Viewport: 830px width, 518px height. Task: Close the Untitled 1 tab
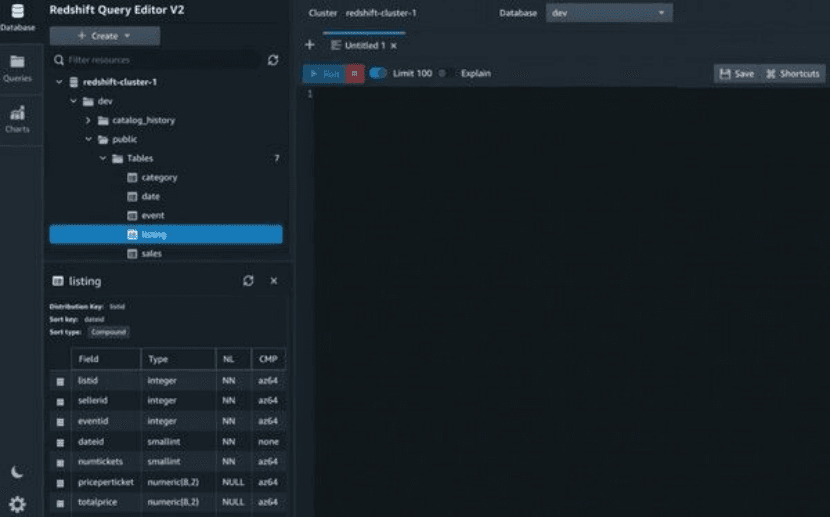(x=394, y=46)
